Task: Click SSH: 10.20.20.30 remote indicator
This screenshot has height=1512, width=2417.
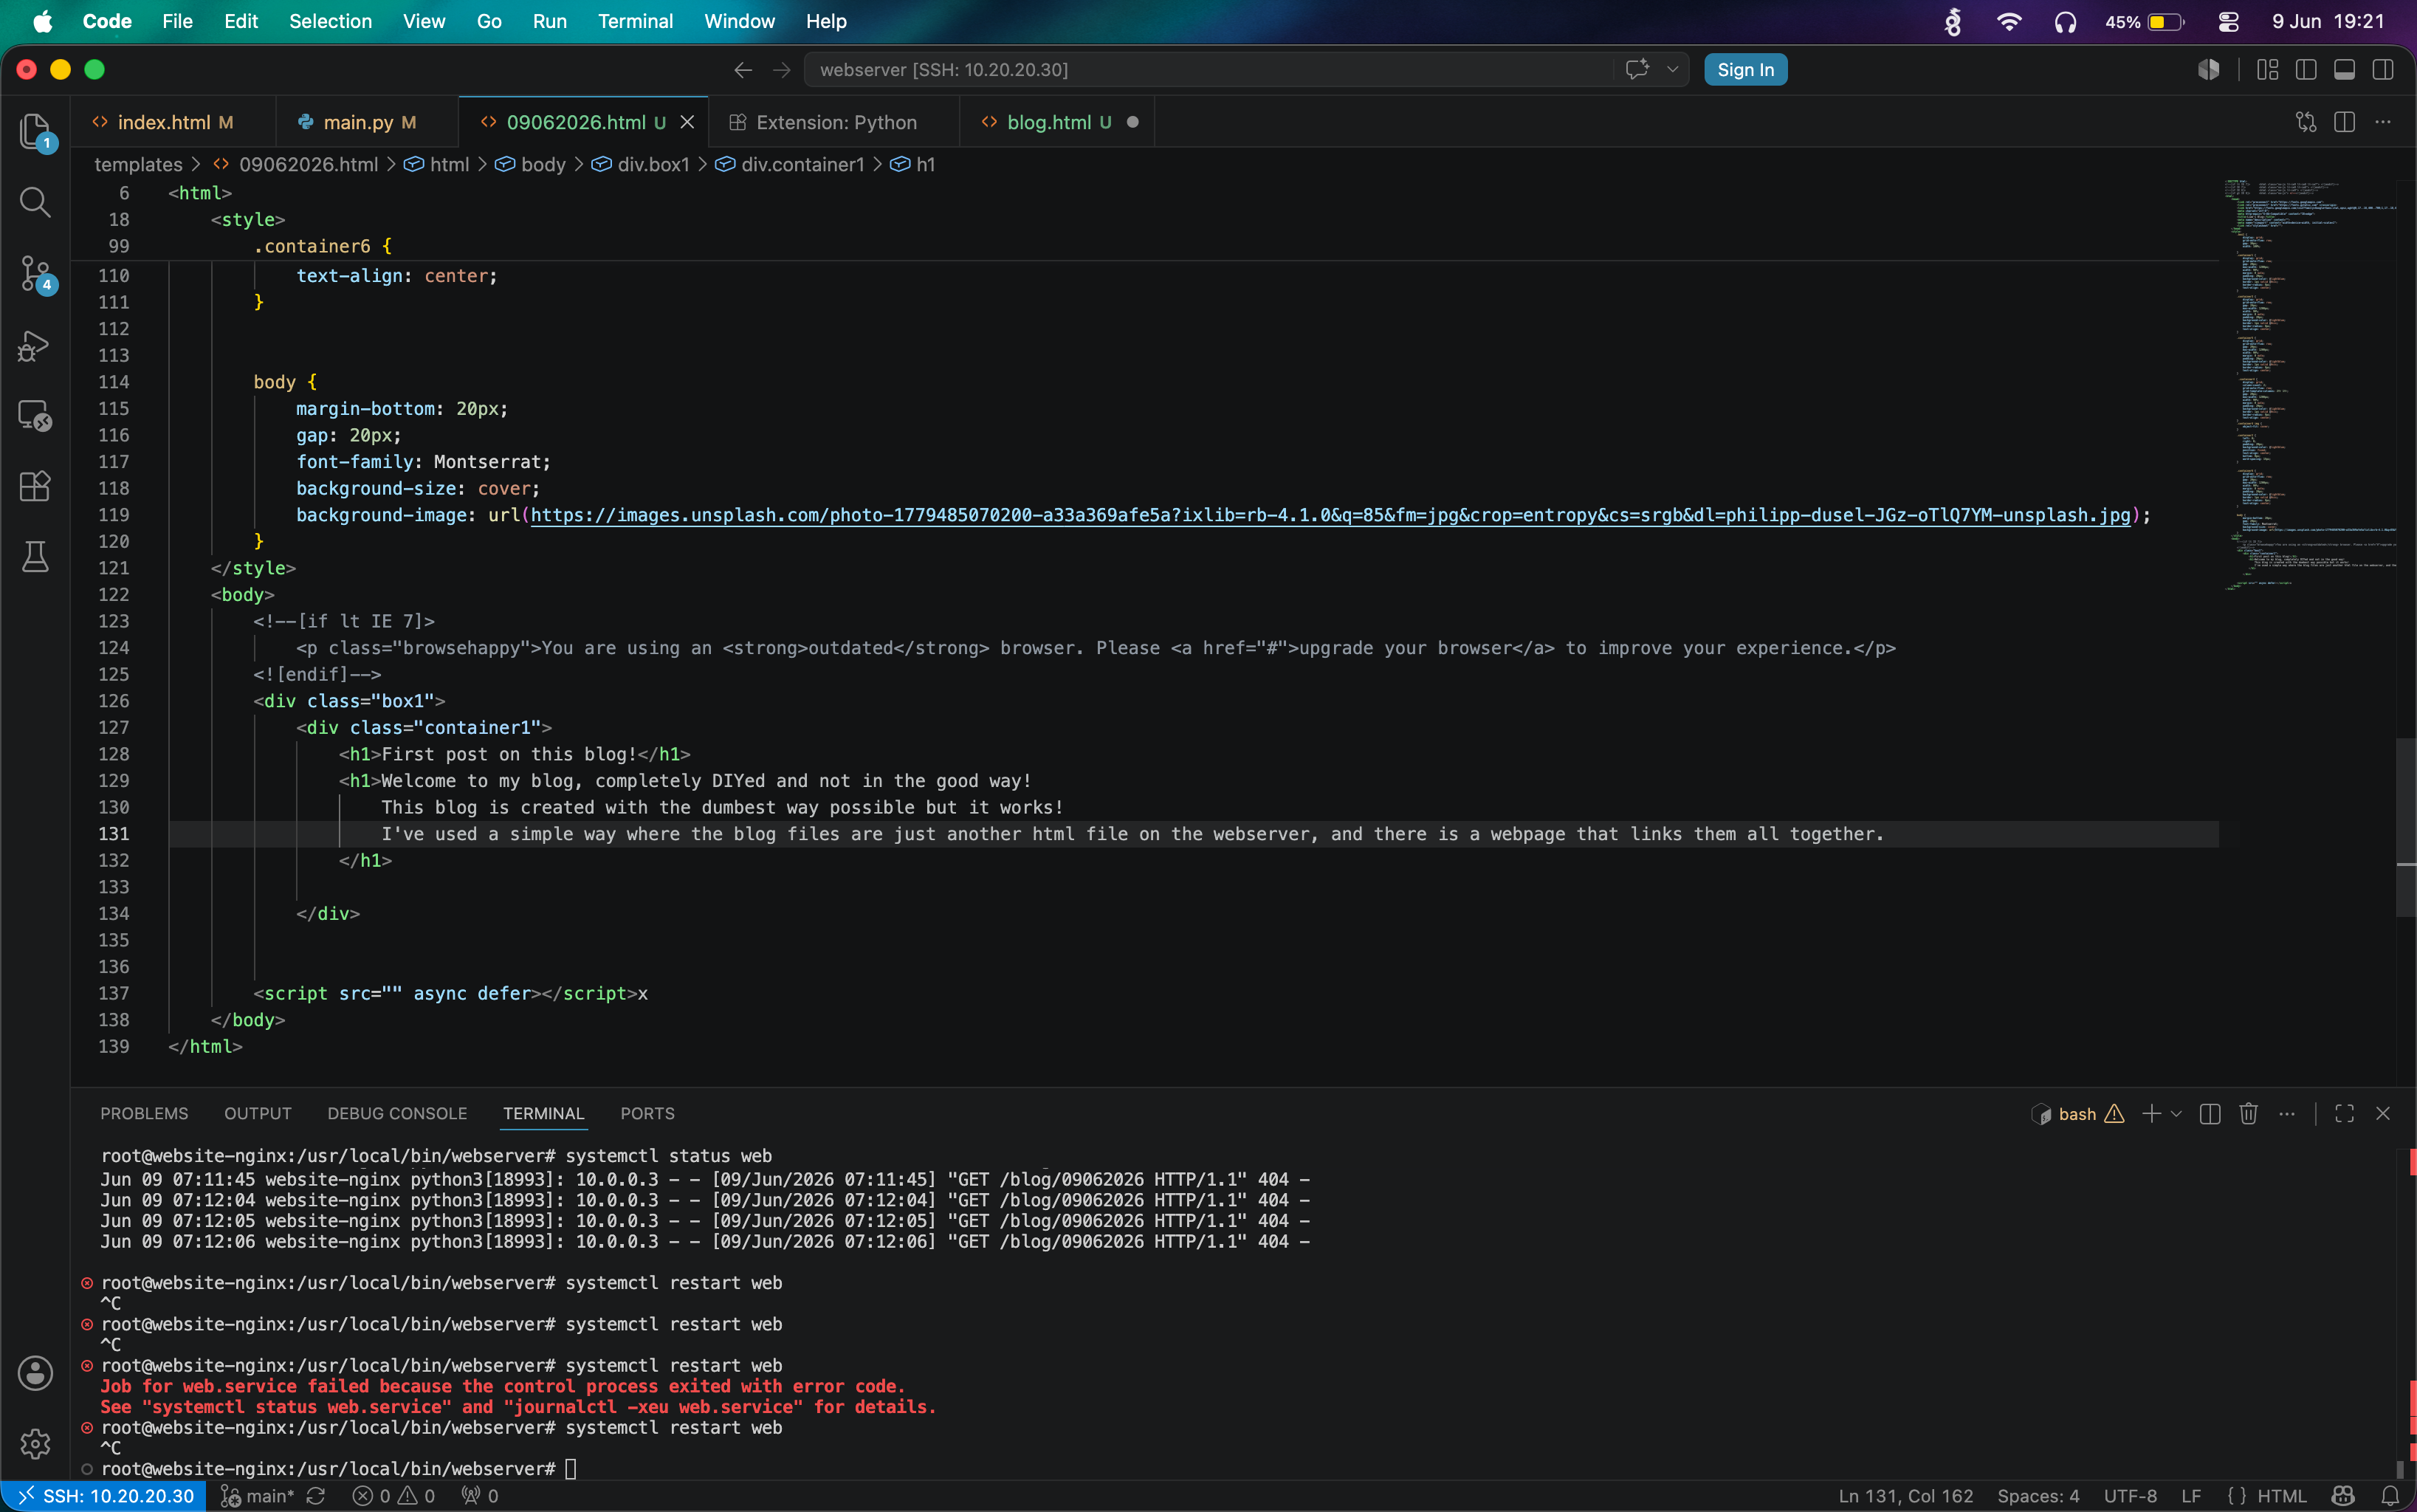Action: point(104,1496)
